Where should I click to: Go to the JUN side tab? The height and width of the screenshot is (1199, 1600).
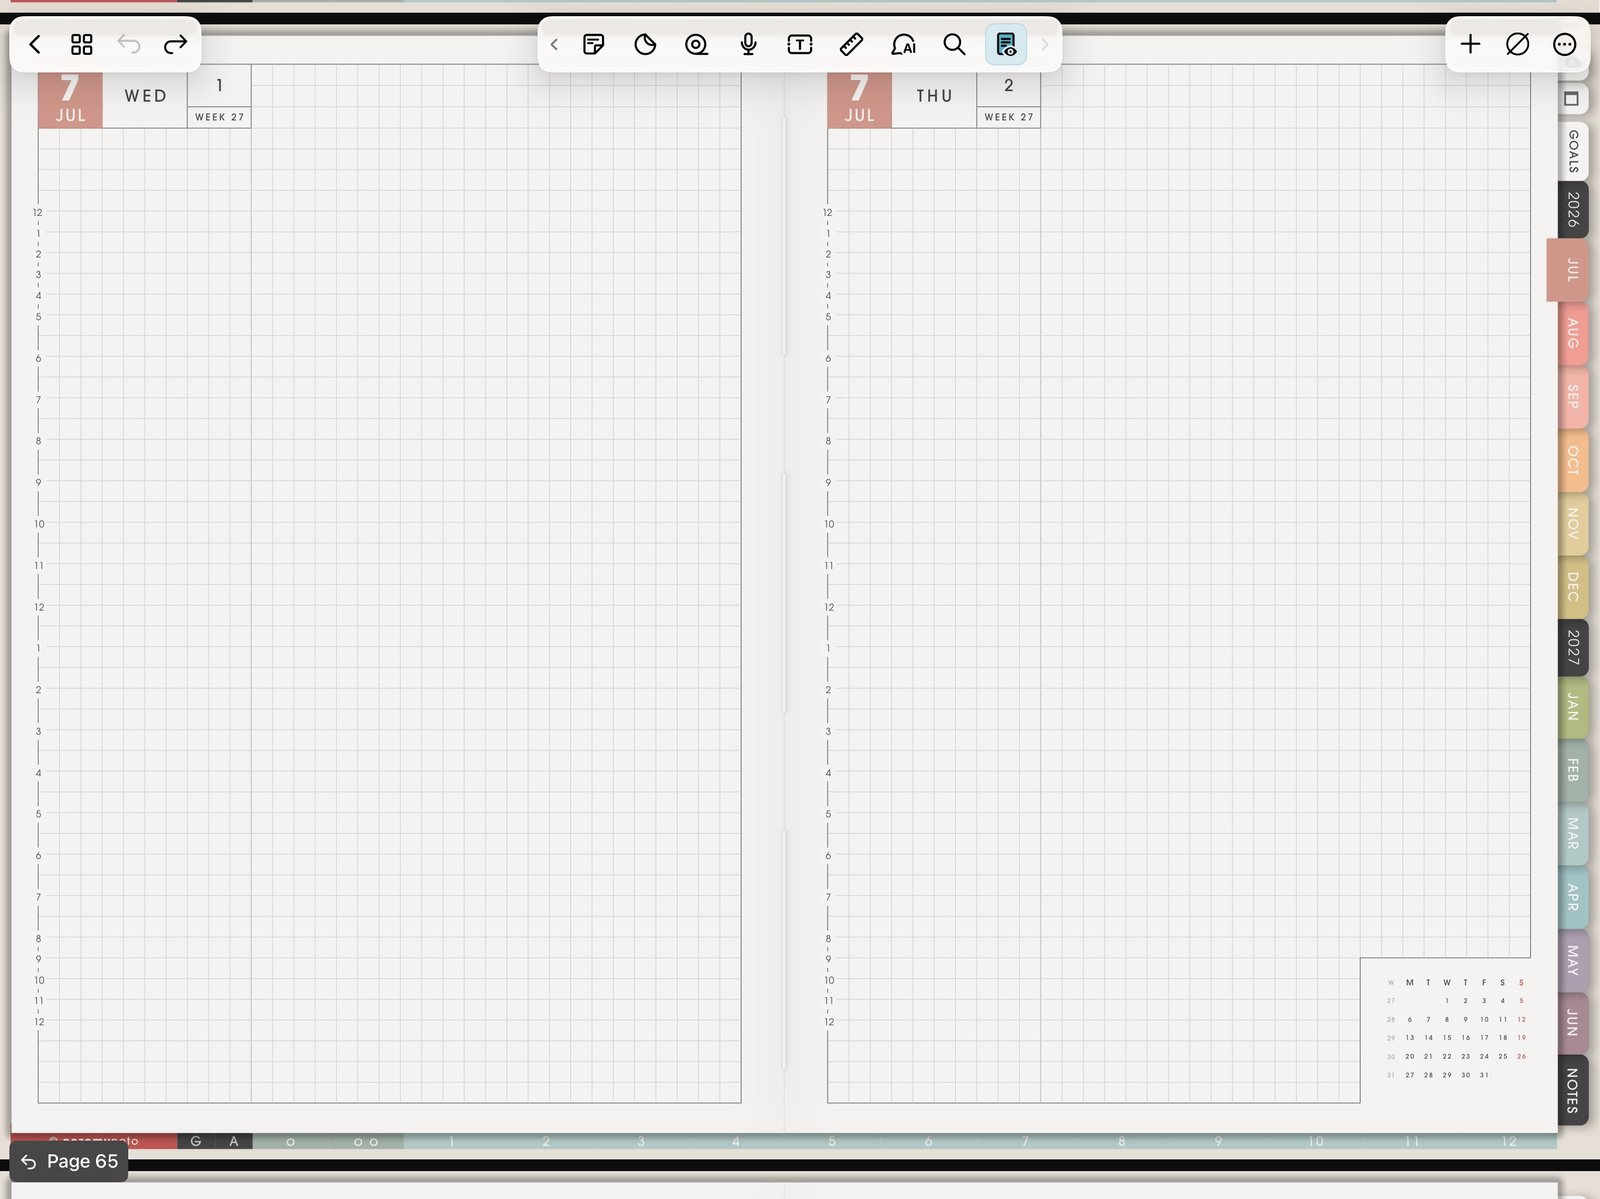(1573, 1023)
